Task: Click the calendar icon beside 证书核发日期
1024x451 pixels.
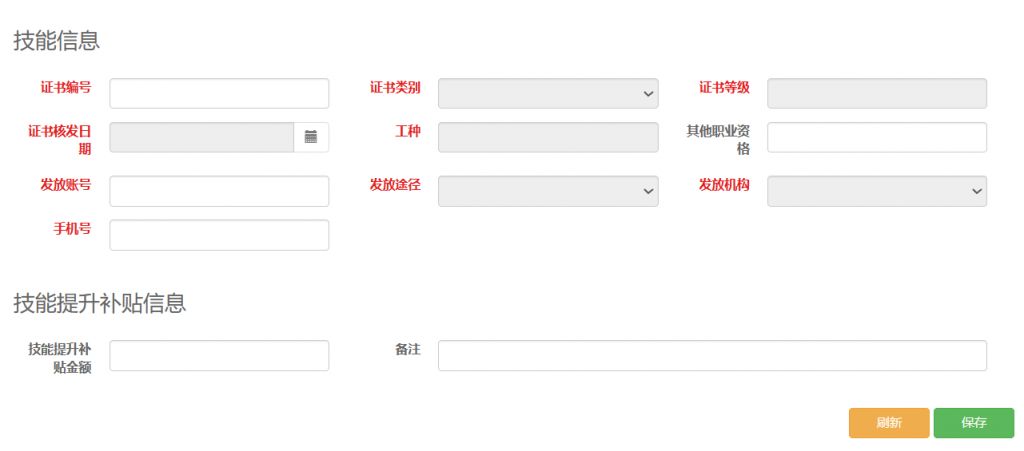Action: [x=311, y=137]
